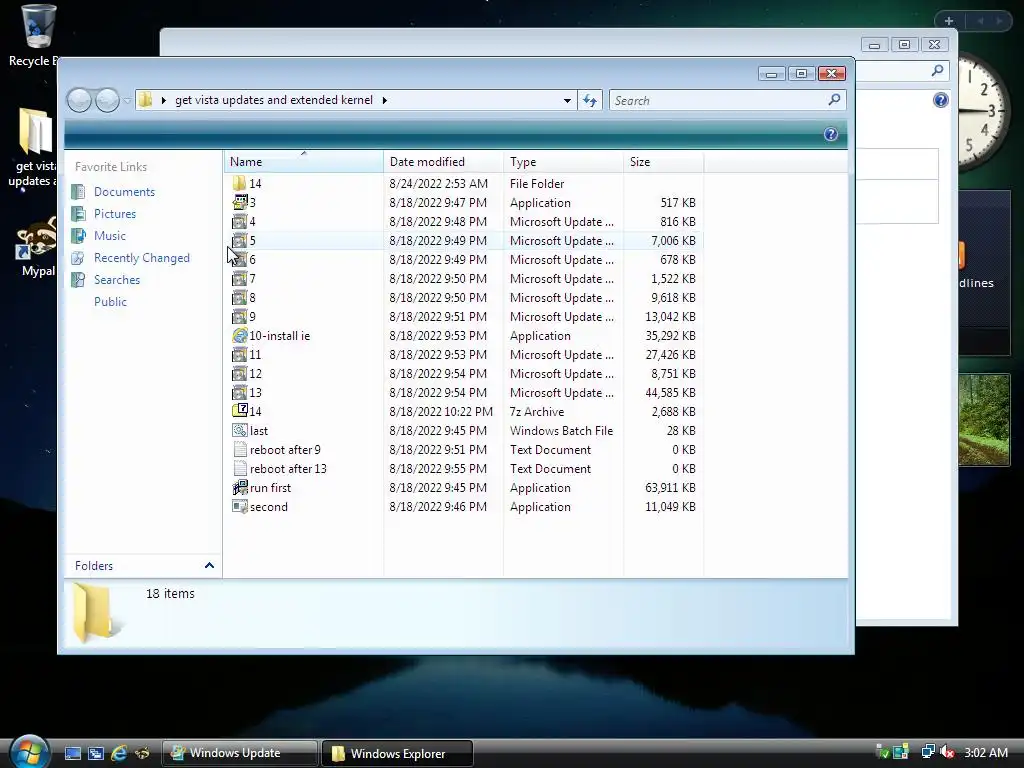Open breadcrumb arrow before folder name
This screenshot has width=1024, height=768.
(163, 100)
